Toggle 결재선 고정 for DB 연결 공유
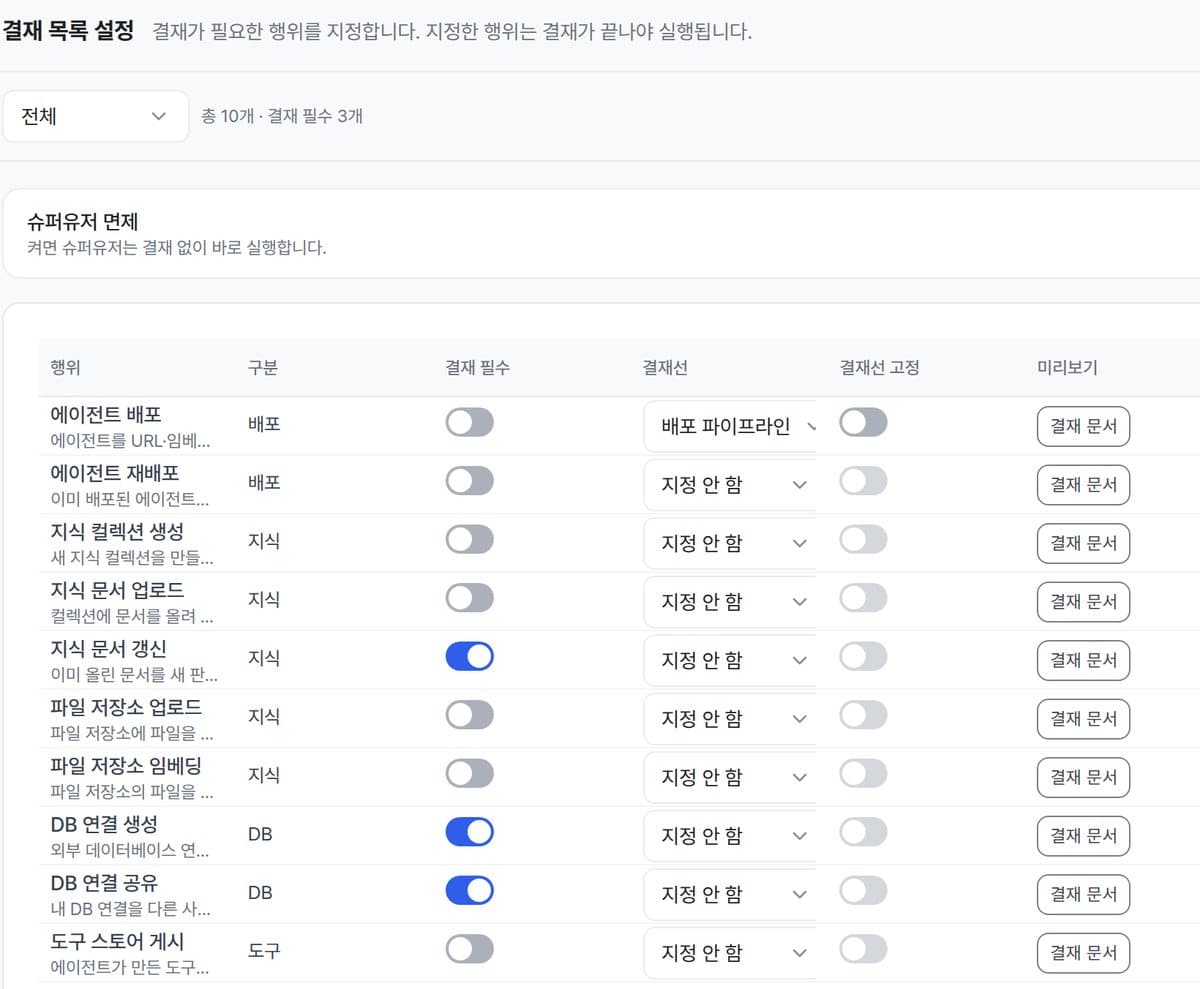Screen dimensions: 1200x989 click(x=863, y=891)
